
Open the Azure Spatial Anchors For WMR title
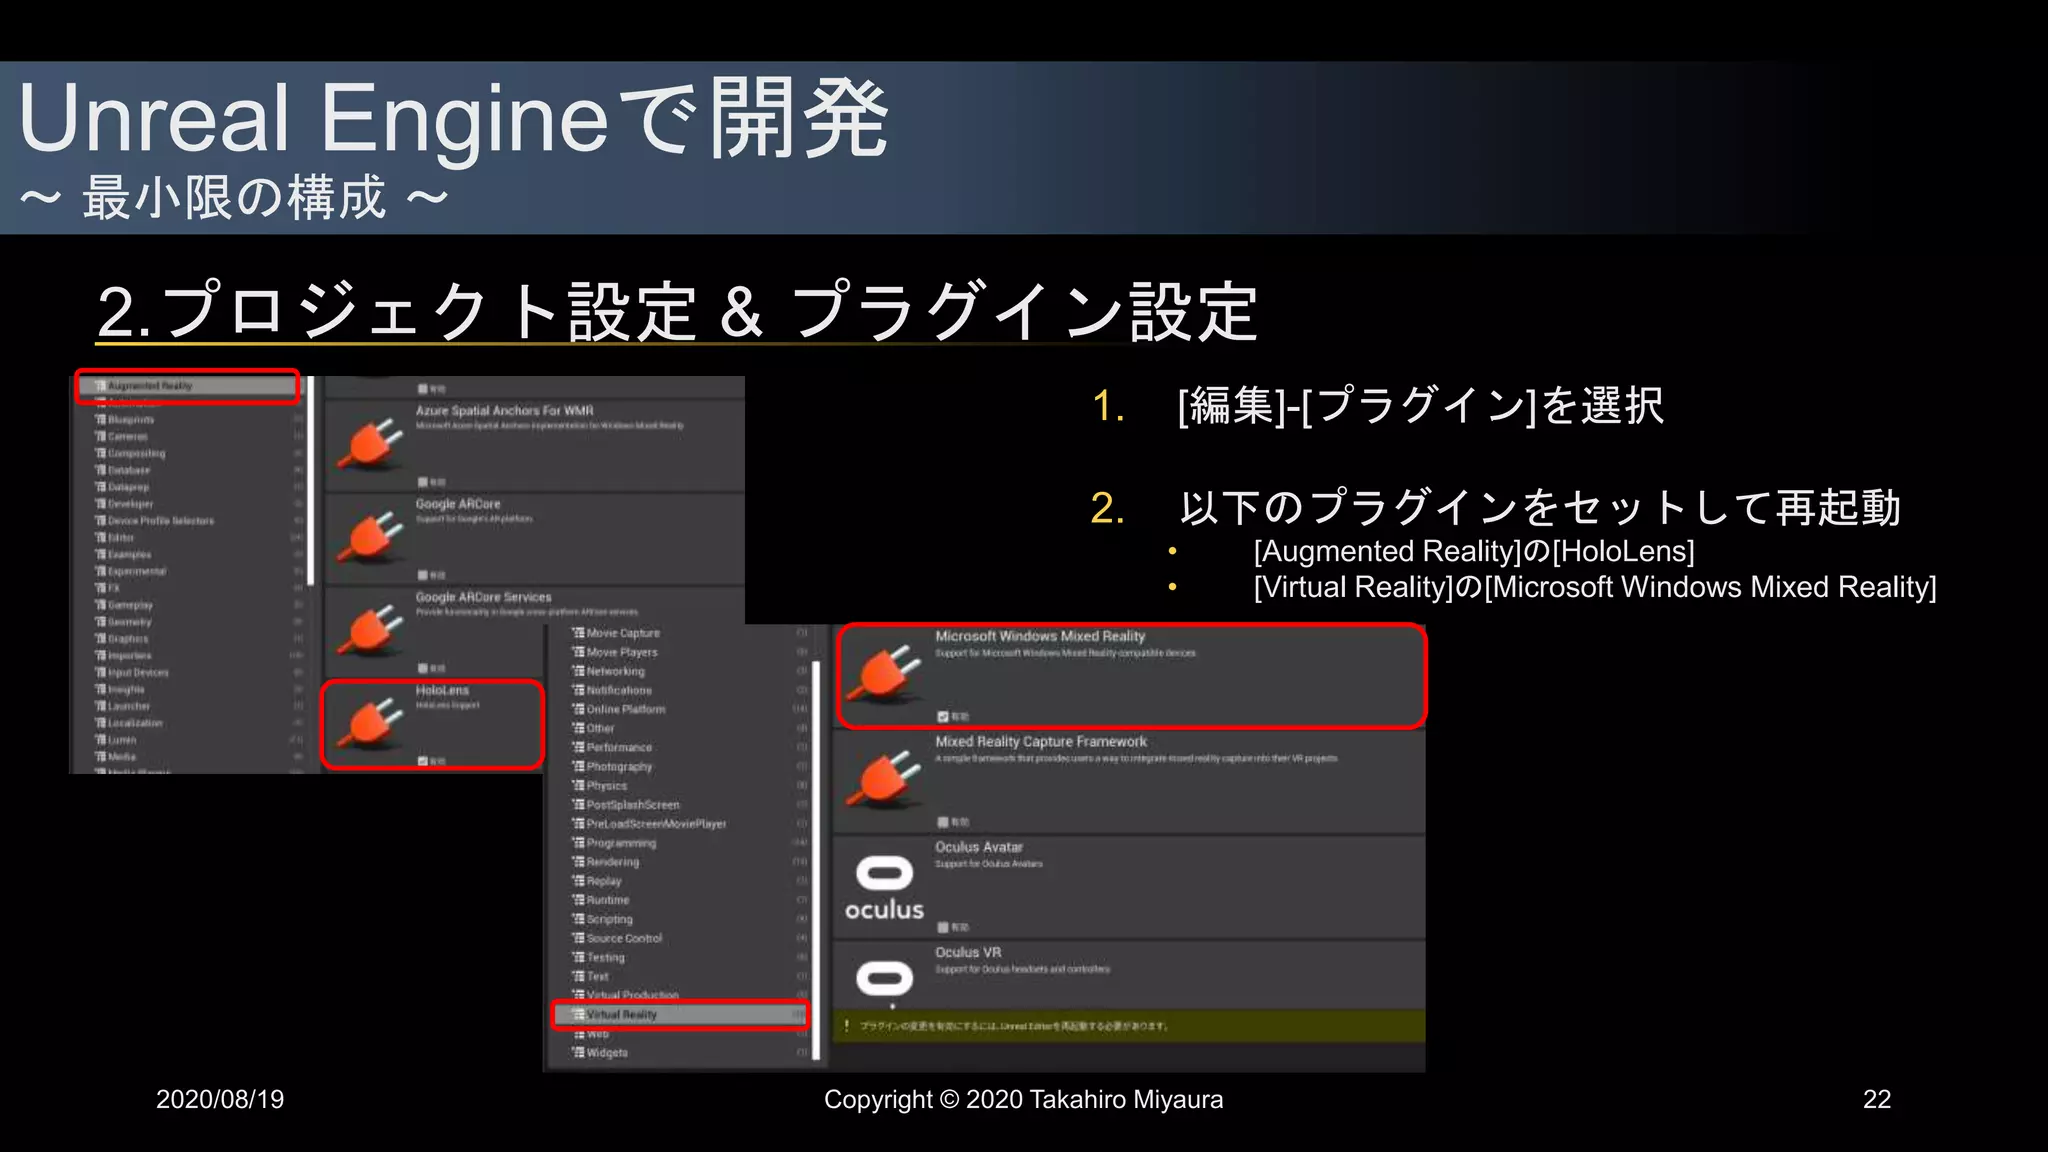504,411
